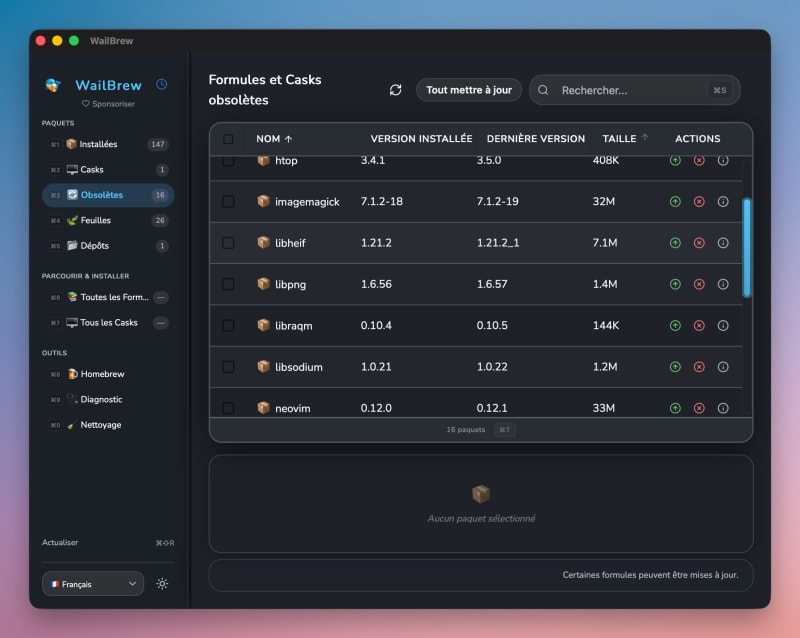Upgrade imagemagick with green arrow icon
The width and height of the screenshot is (800, 638).
tap(675, 202)
